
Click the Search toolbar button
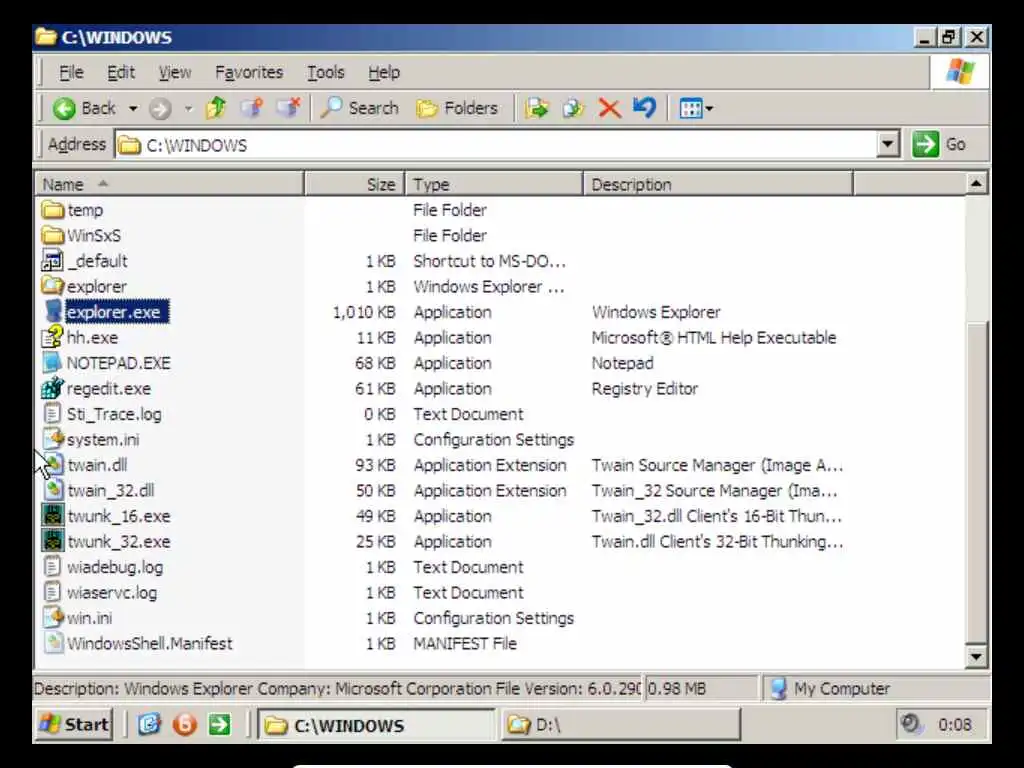click(360, 108)
